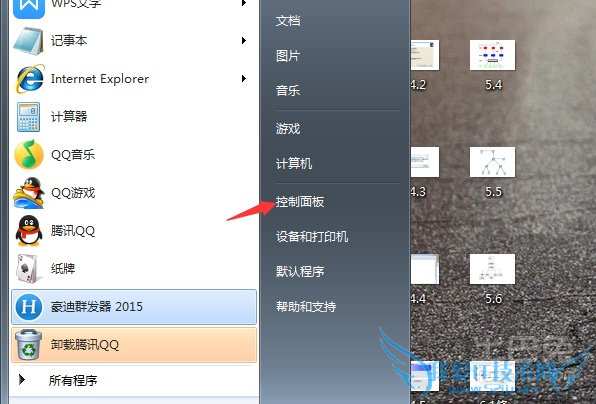Open 控制面板 from the Start menu
This screenshot has height=404, width=596.
(300, 202)
